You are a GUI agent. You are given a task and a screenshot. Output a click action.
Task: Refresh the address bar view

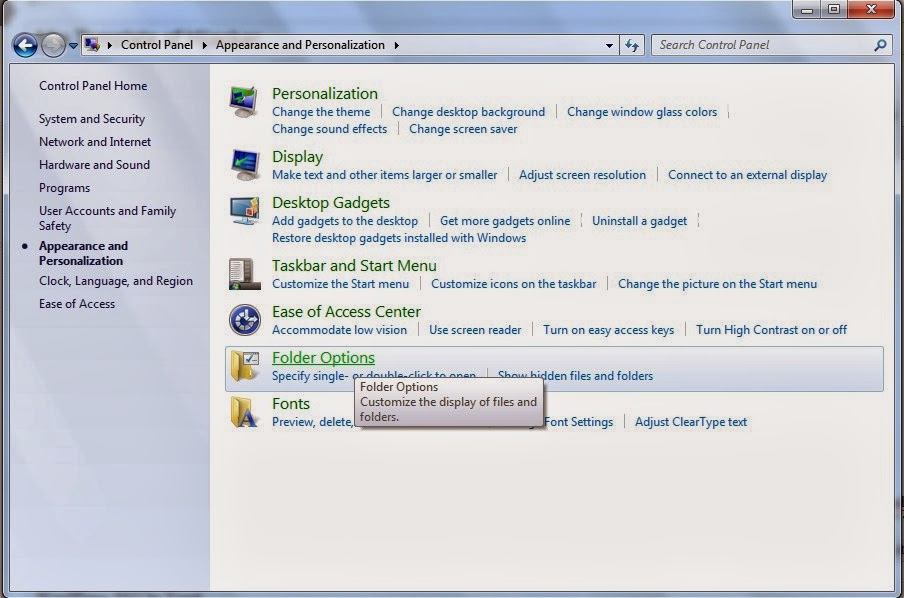[x=632, y=45]
